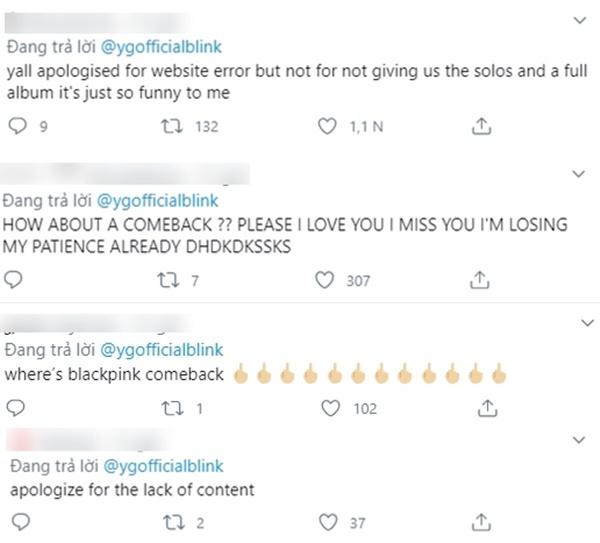Reply to the HOW ABOUT A COMEBACK tweet
Image resolution: width=600 pixels, height=543 pixels.
coord(16,281)
